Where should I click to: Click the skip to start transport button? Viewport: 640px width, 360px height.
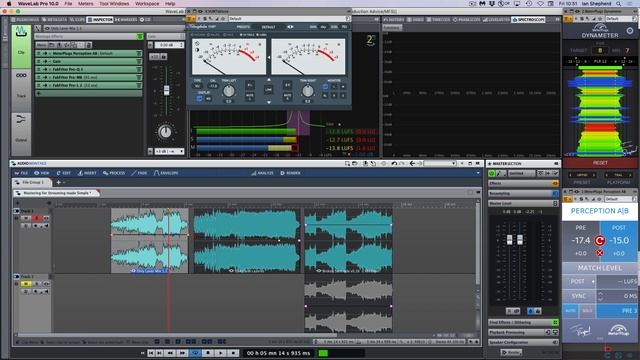coord(151,353)
